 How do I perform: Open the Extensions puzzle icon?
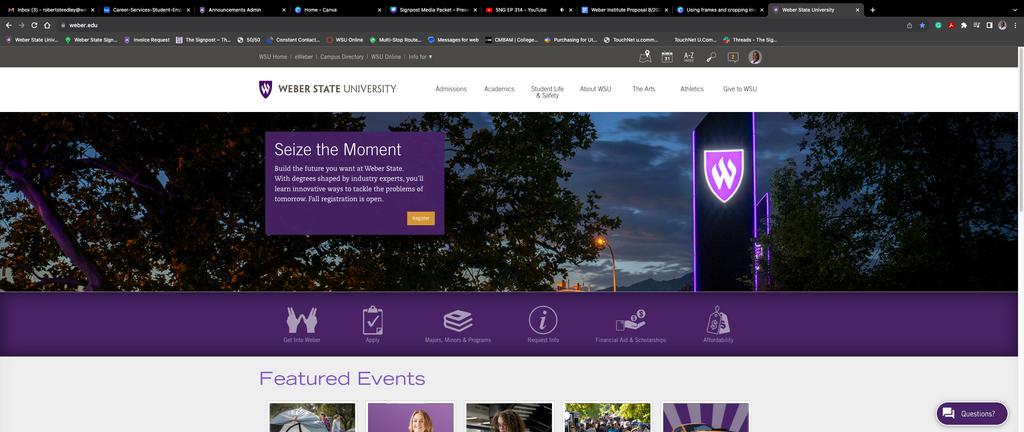963,25
